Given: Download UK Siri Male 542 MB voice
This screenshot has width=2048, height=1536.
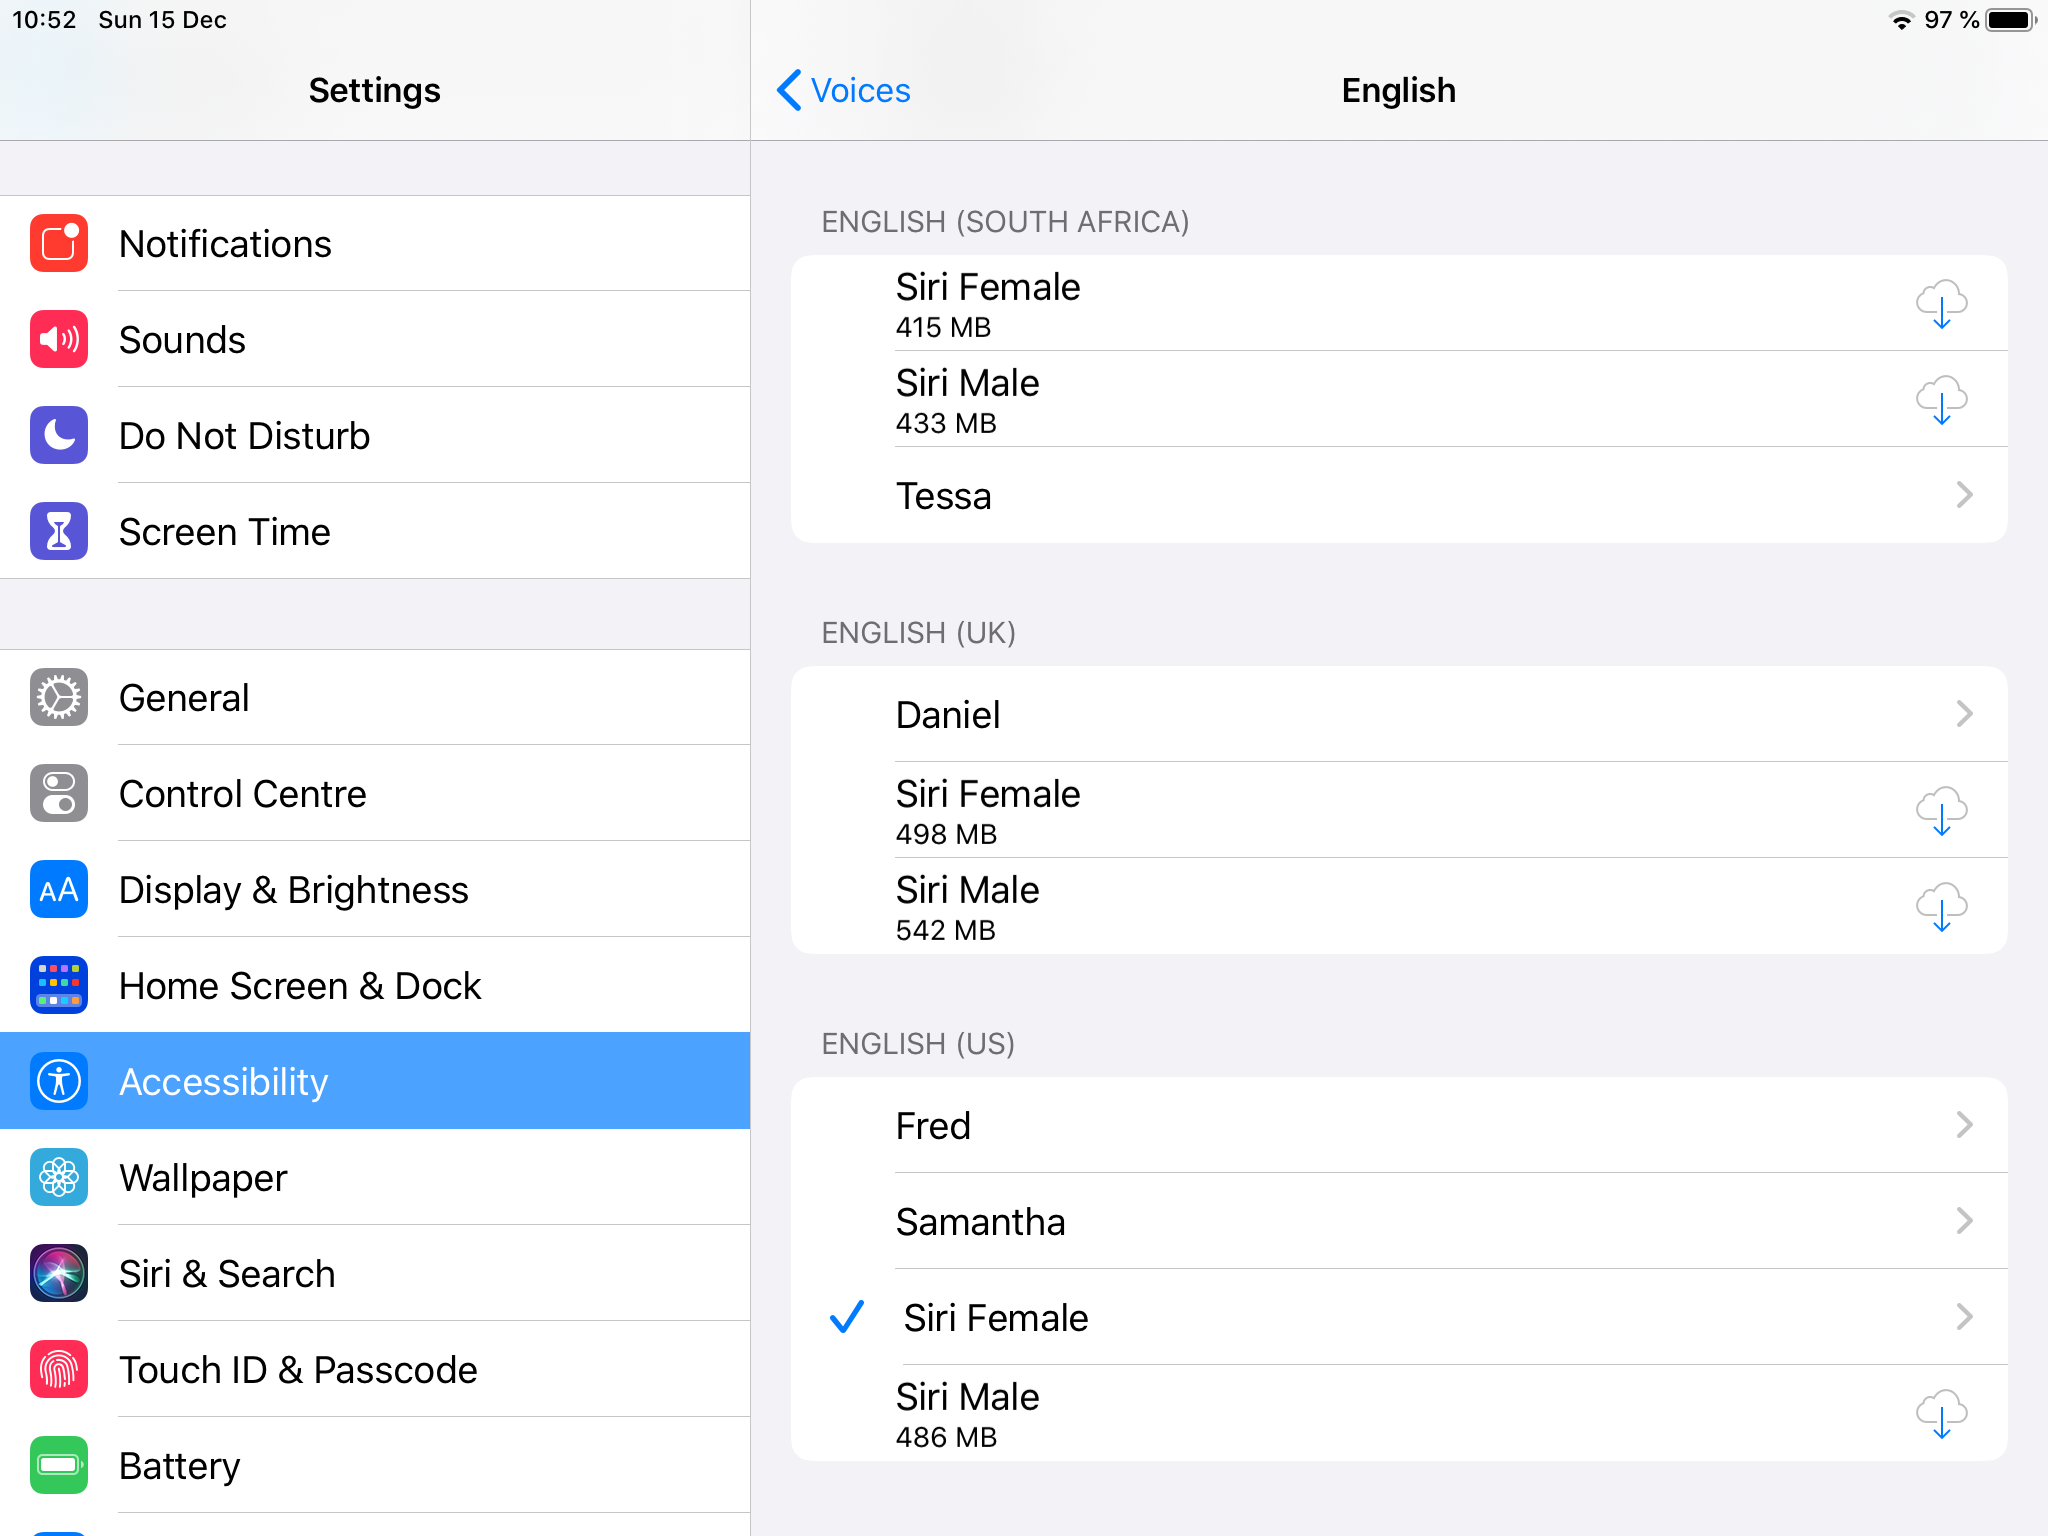Looking at the screenshot, I should tap(1941, 906).
